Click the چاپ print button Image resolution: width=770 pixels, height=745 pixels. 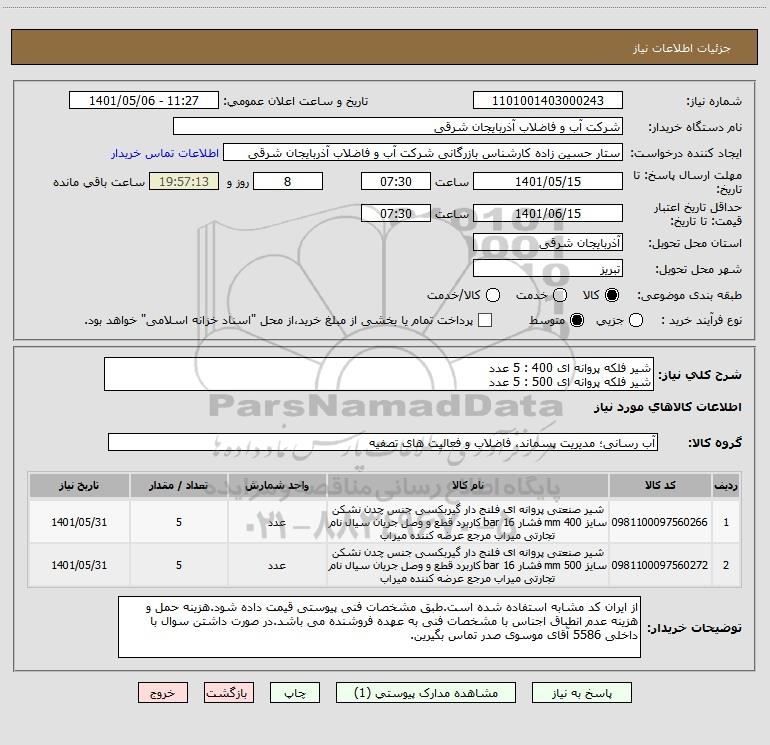(295, 693)
